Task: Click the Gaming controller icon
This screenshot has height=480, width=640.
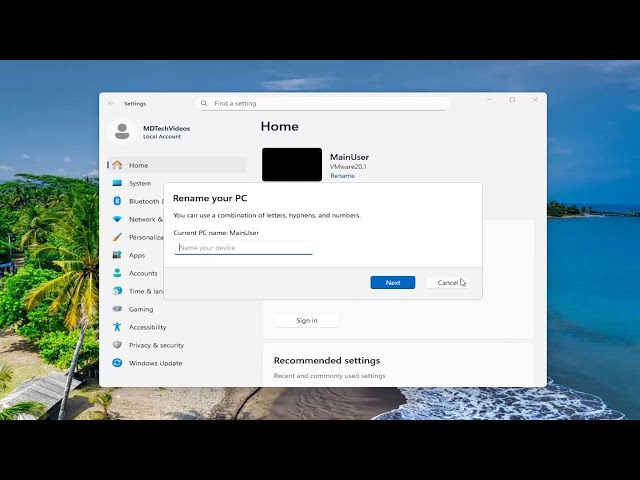Action: click(x=117, y=309)
